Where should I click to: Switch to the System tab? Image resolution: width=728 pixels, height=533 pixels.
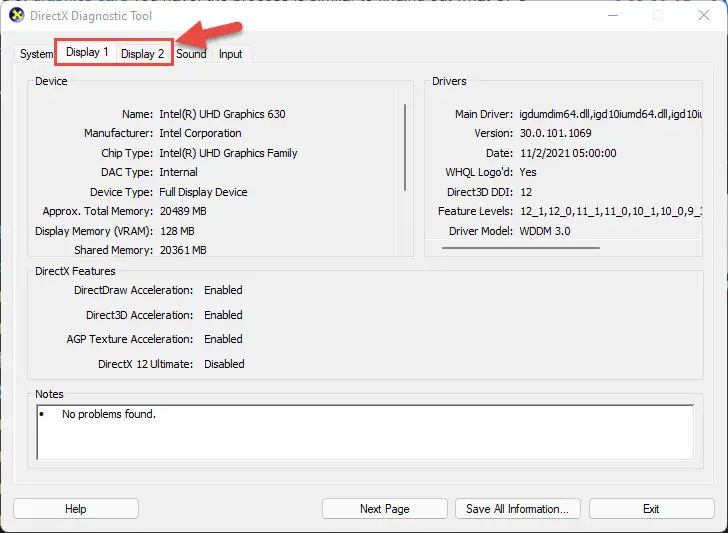click(x=36, y=54)
